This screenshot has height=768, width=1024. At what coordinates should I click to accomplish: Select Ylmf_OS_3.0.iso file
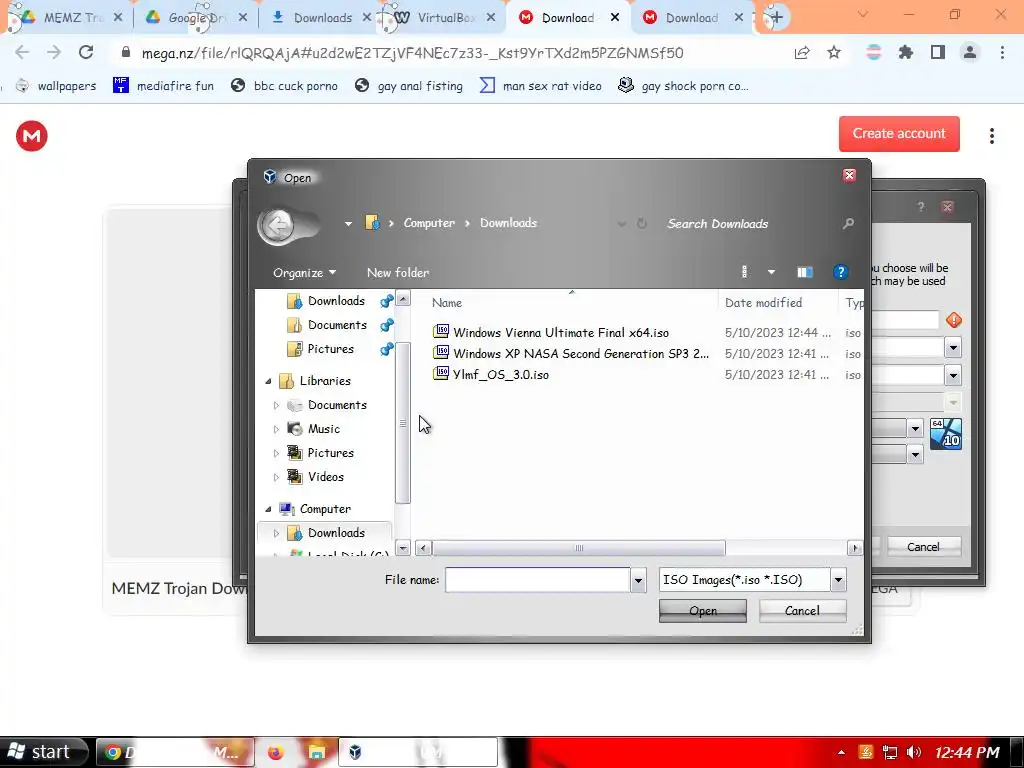click(501, 374)
